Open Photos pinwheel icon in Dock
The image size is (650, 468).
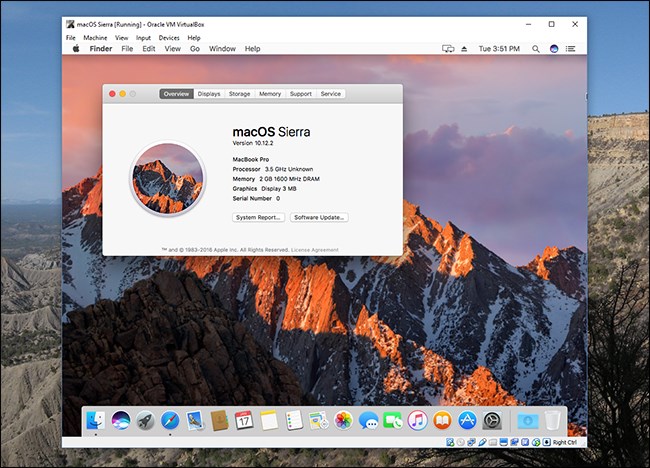point(343,420)
